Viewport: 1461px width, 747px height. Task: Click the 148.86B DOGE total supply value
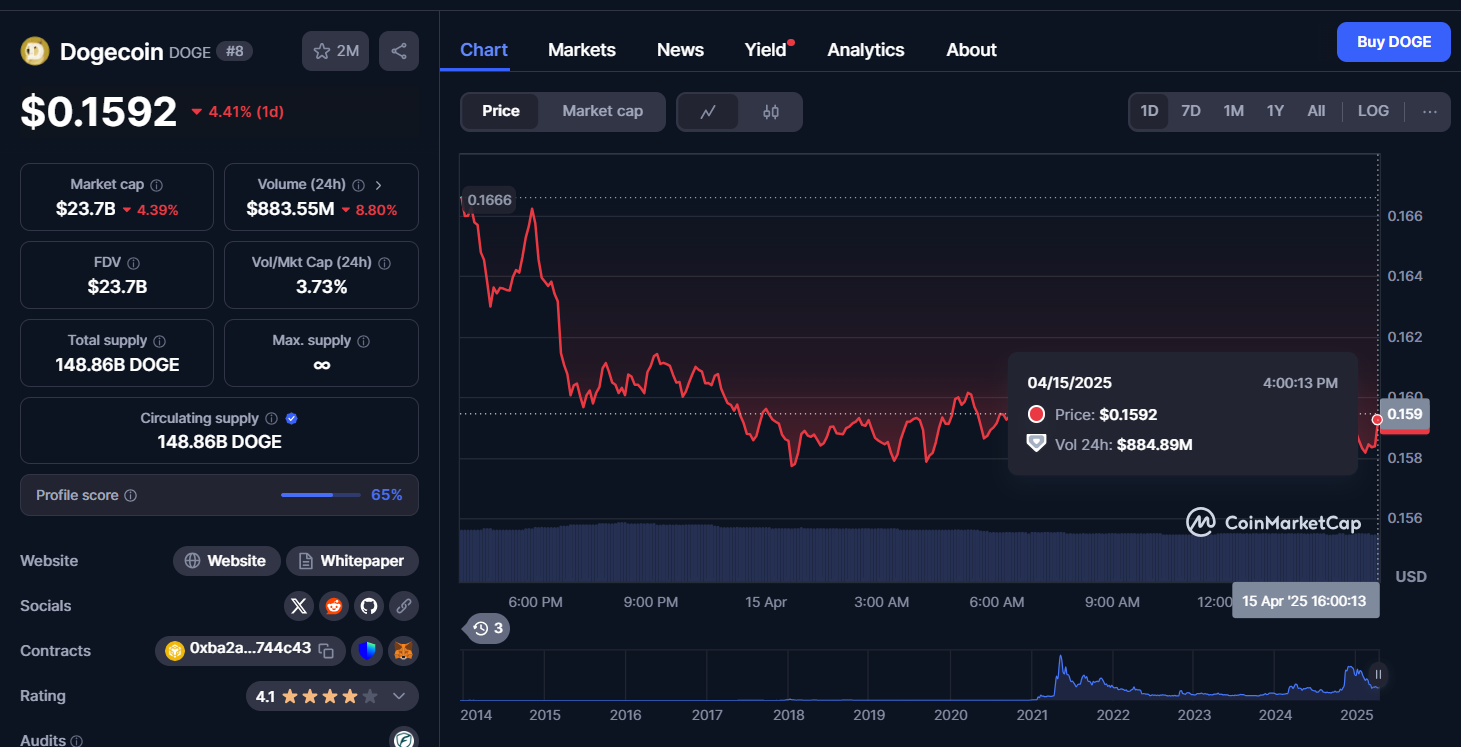pyautogui.click(x=117, y=365)
